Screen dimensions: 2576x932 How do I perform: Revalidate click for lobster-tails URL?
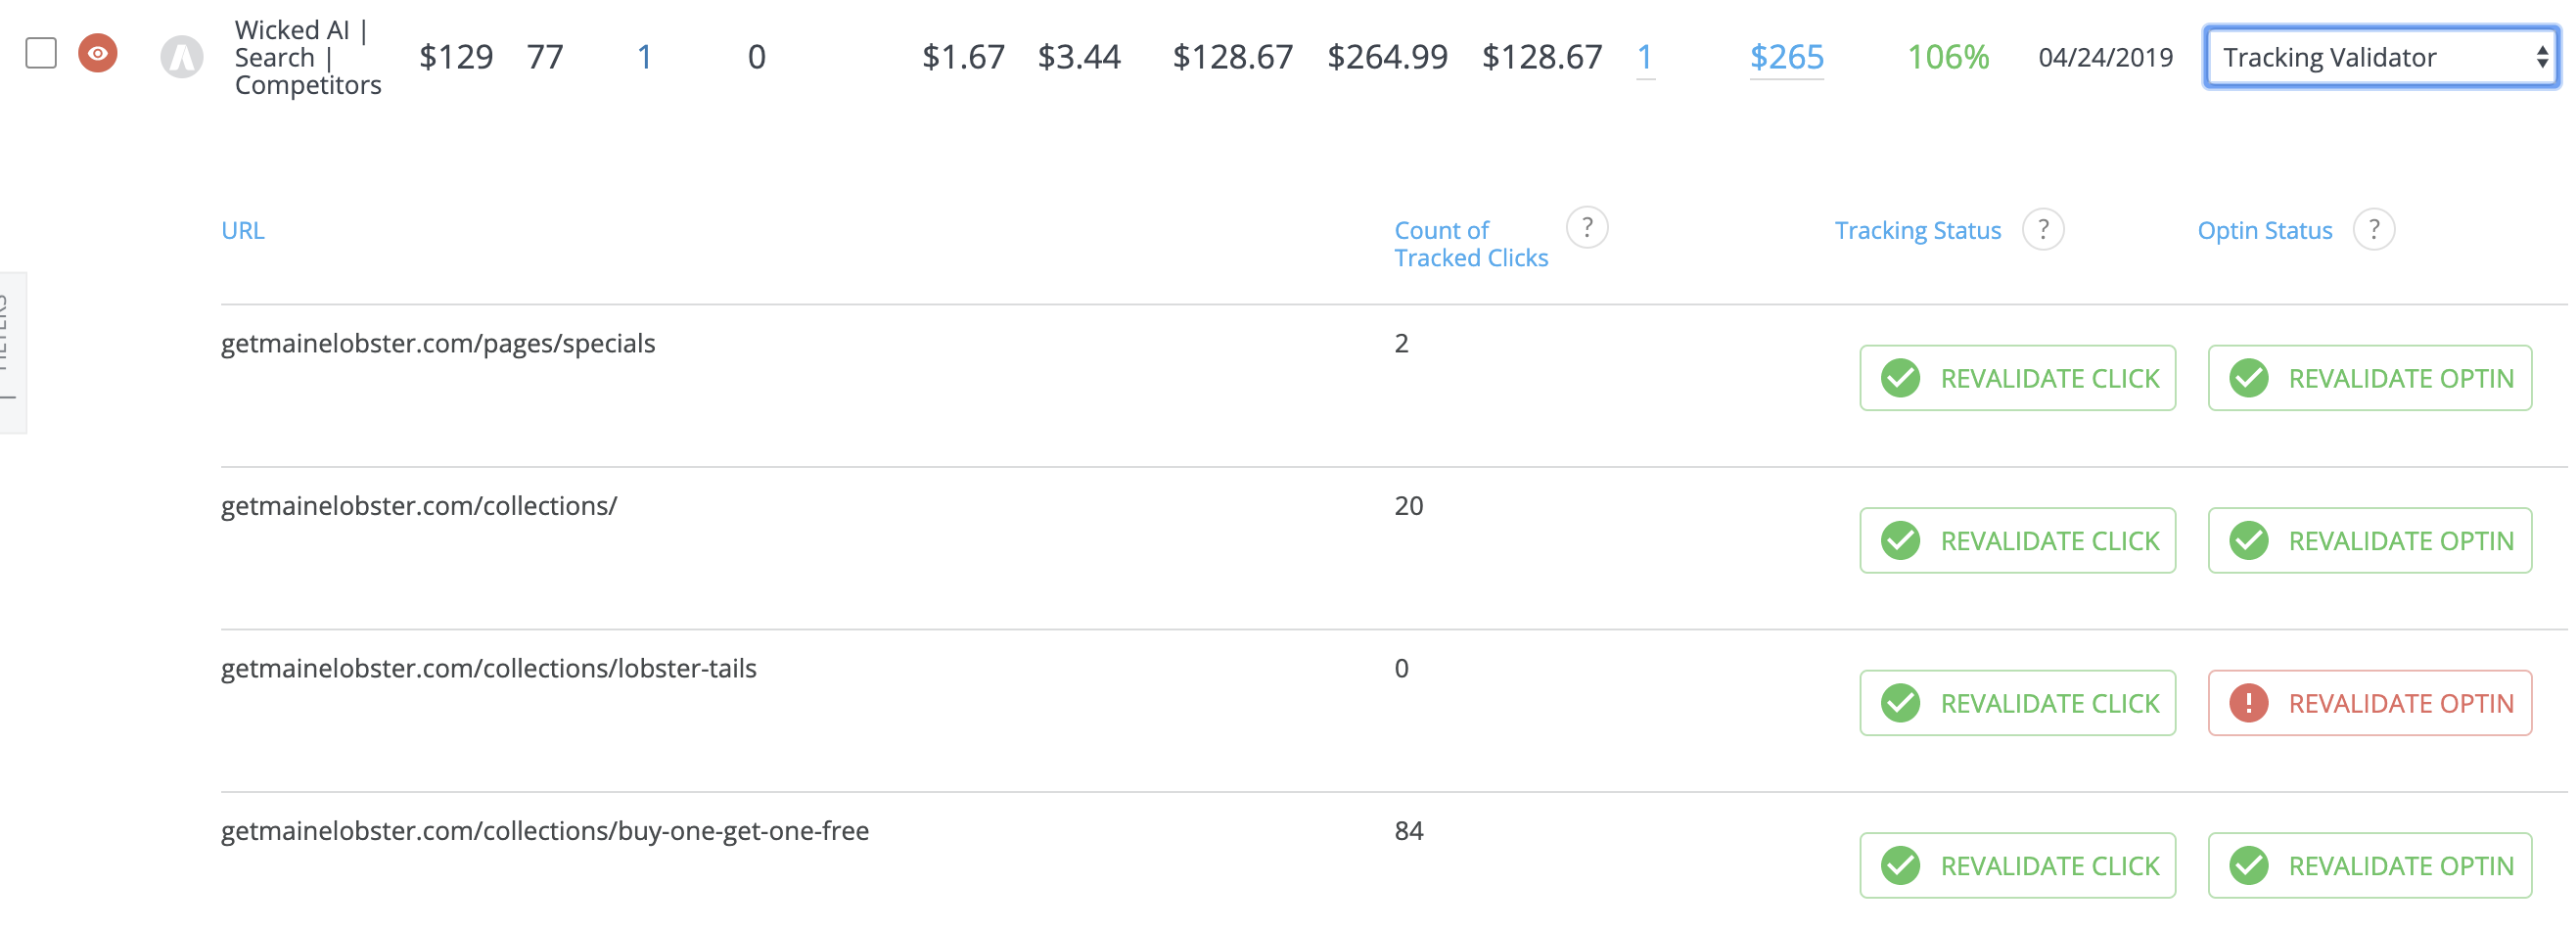[x=2017, y=703]
